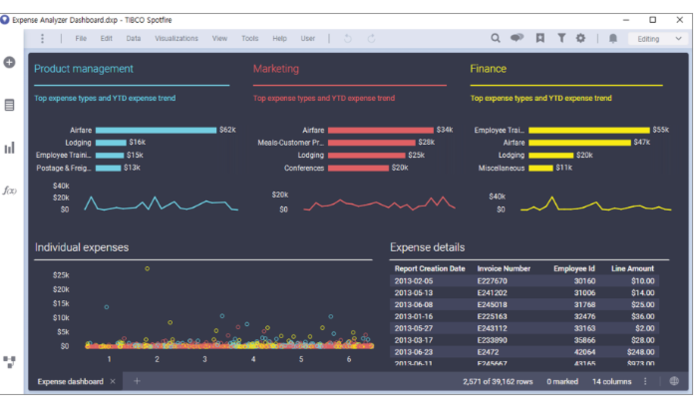
Task: Sort by the Line Amount column header
Action: (632, 268)
